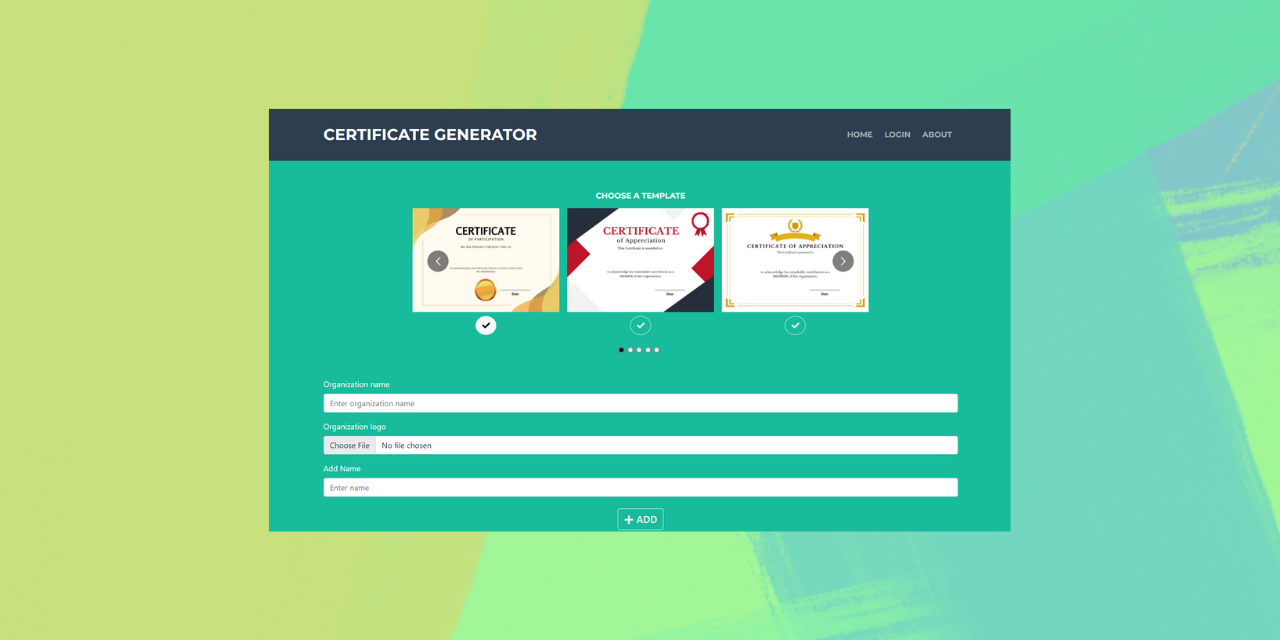Select the red appreciation template checkmark
This screenshot has height=640, width=1280.
tap(640, 325)
